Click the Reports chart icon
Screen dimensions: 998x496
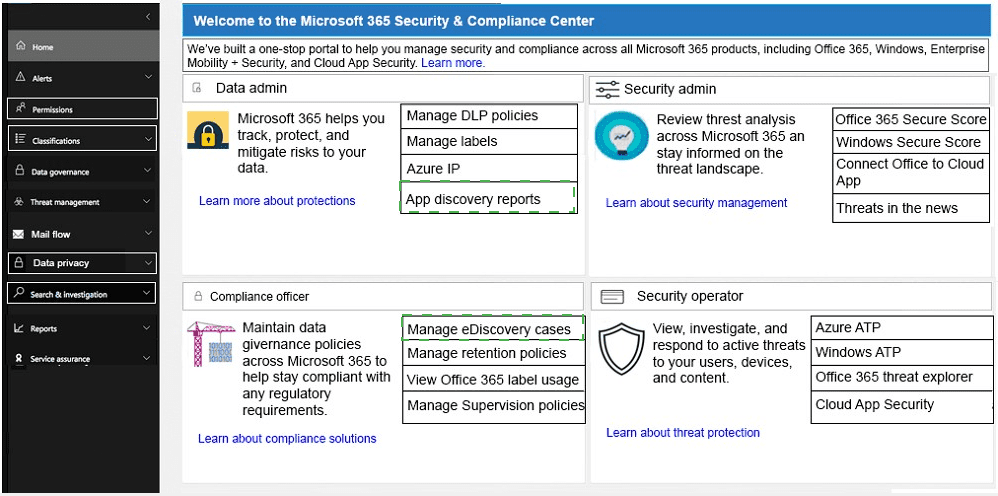click(x=18, y=328)
